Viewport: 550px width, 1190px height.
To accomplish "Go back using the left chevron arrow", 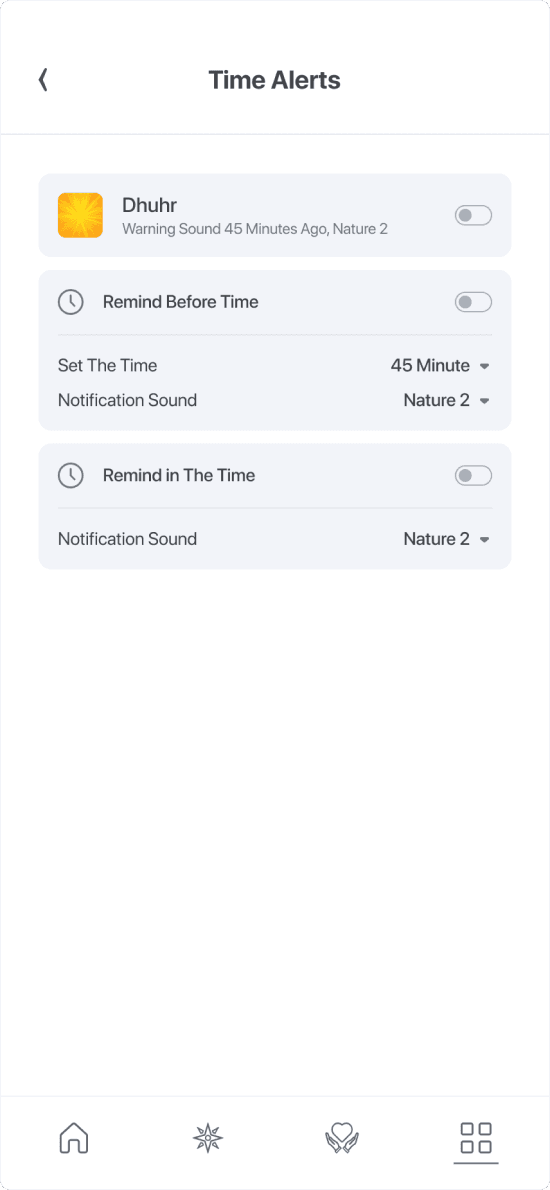I will tap(43, 80).
